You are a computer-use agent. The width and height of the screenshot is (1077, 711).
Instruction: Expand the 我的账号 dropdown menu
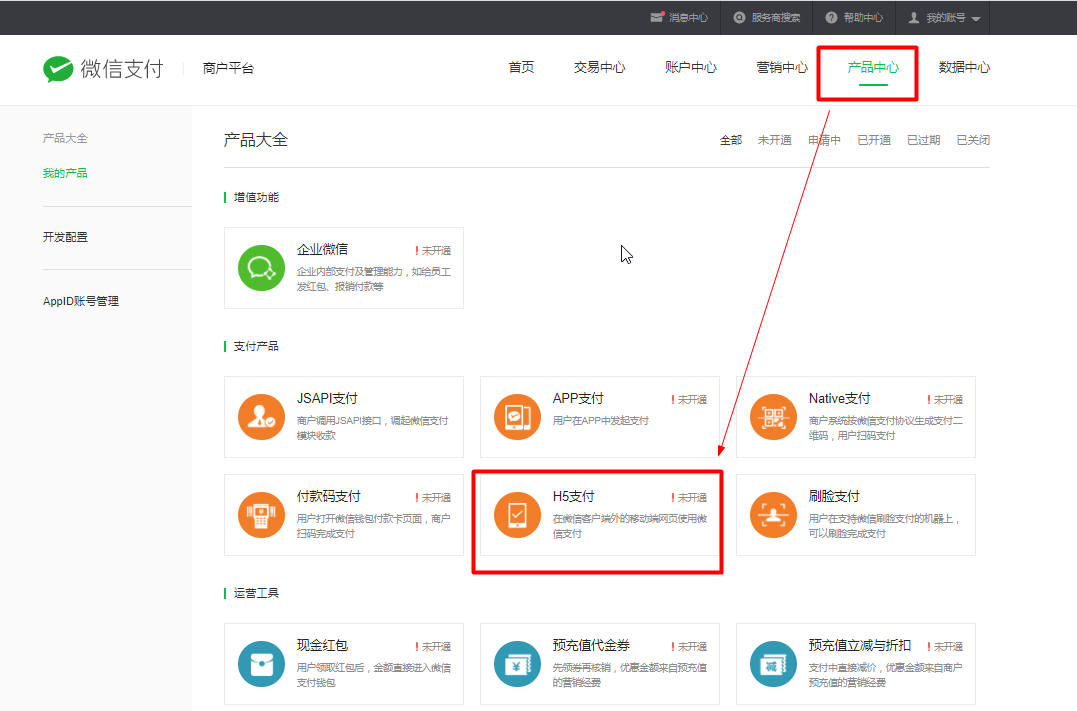pyautogui.click(x=943, y=18)
